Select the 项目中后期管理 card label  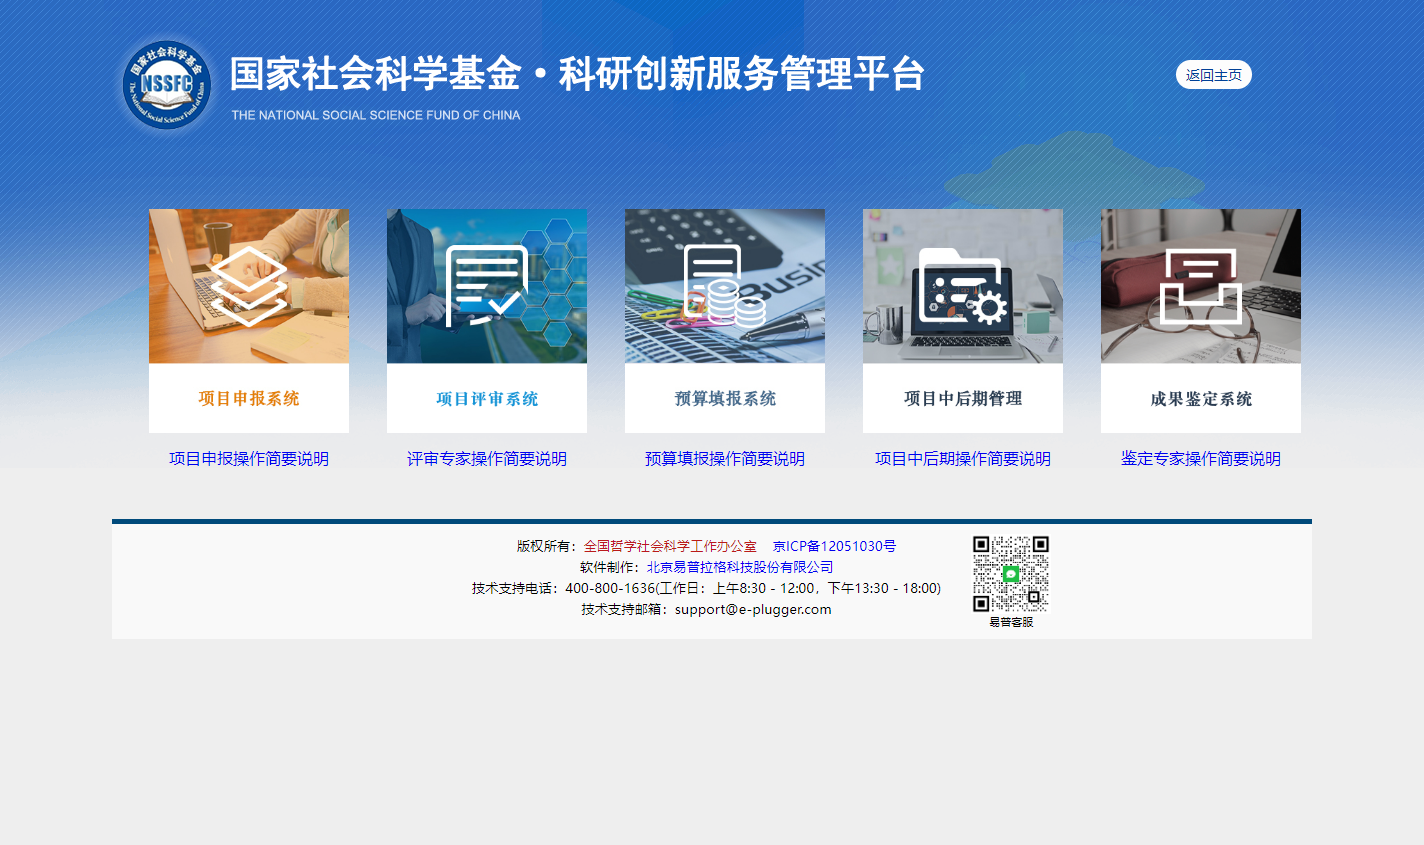(963, 398)
